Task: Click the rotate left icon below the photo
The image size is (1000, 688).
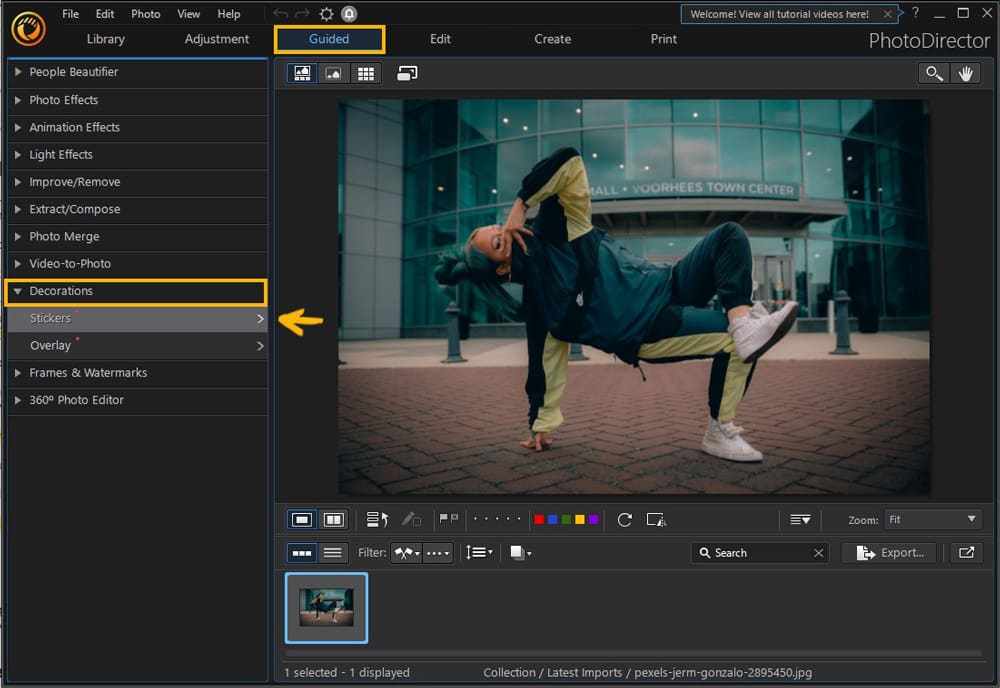Action: pyautogui.click(x=624, y=519)
